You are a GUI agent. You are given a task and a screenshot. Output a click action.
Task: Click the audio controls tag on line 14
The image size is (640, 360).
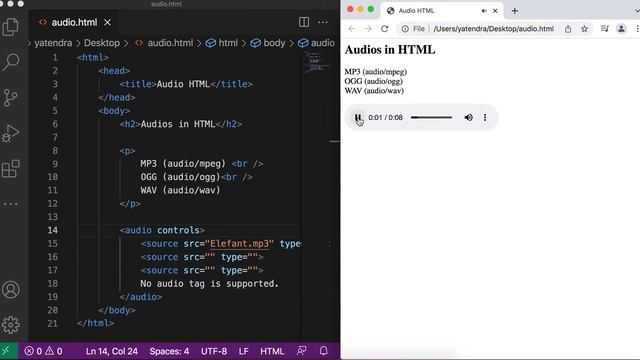click(x=162, y=230)
